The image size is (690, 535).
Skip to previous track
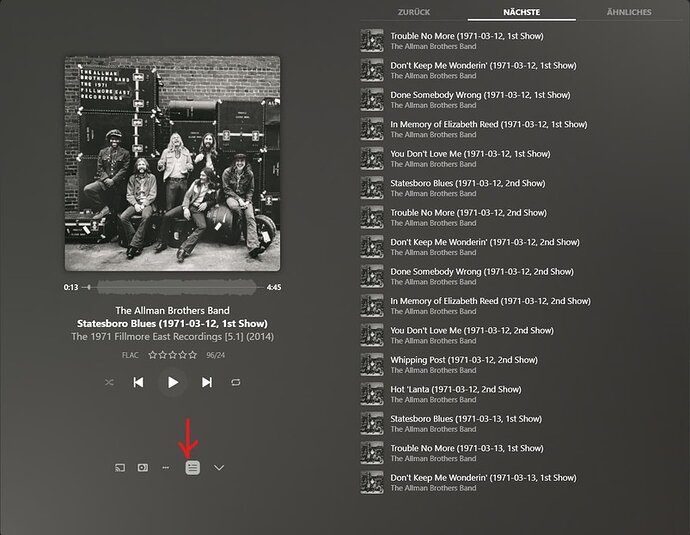(138, 382)
